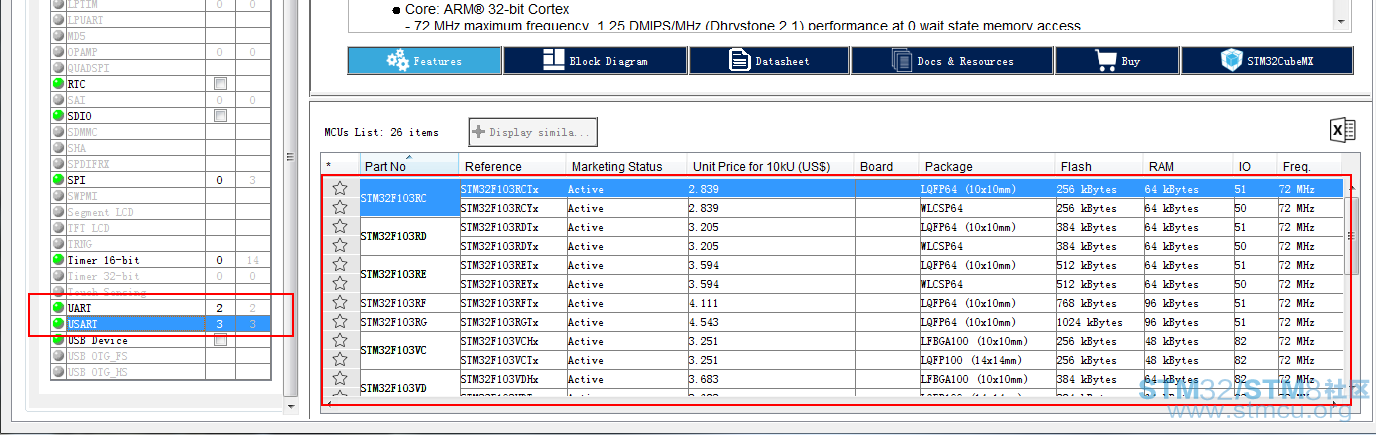Click green indicator next to SDIO

(59, 116)
